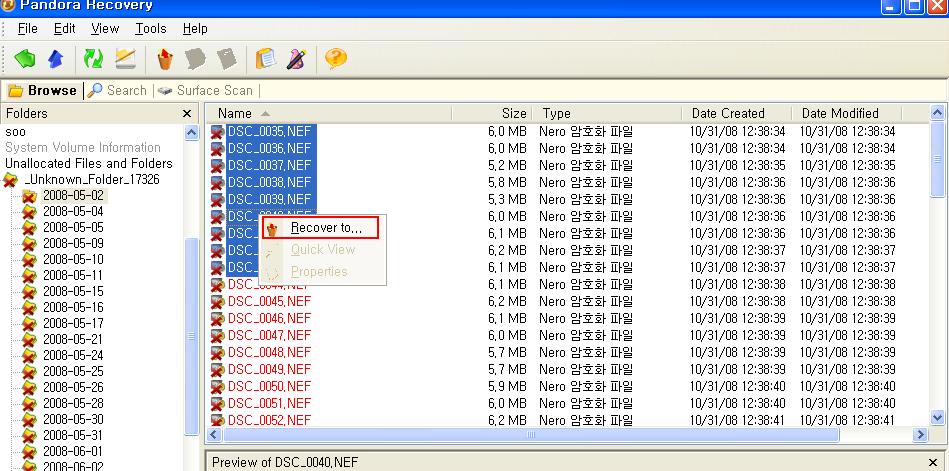Click deleted folder icon beside 2008-05-10
The width and height of the screenshot is (949, 471).
click(x=29, y=260)
